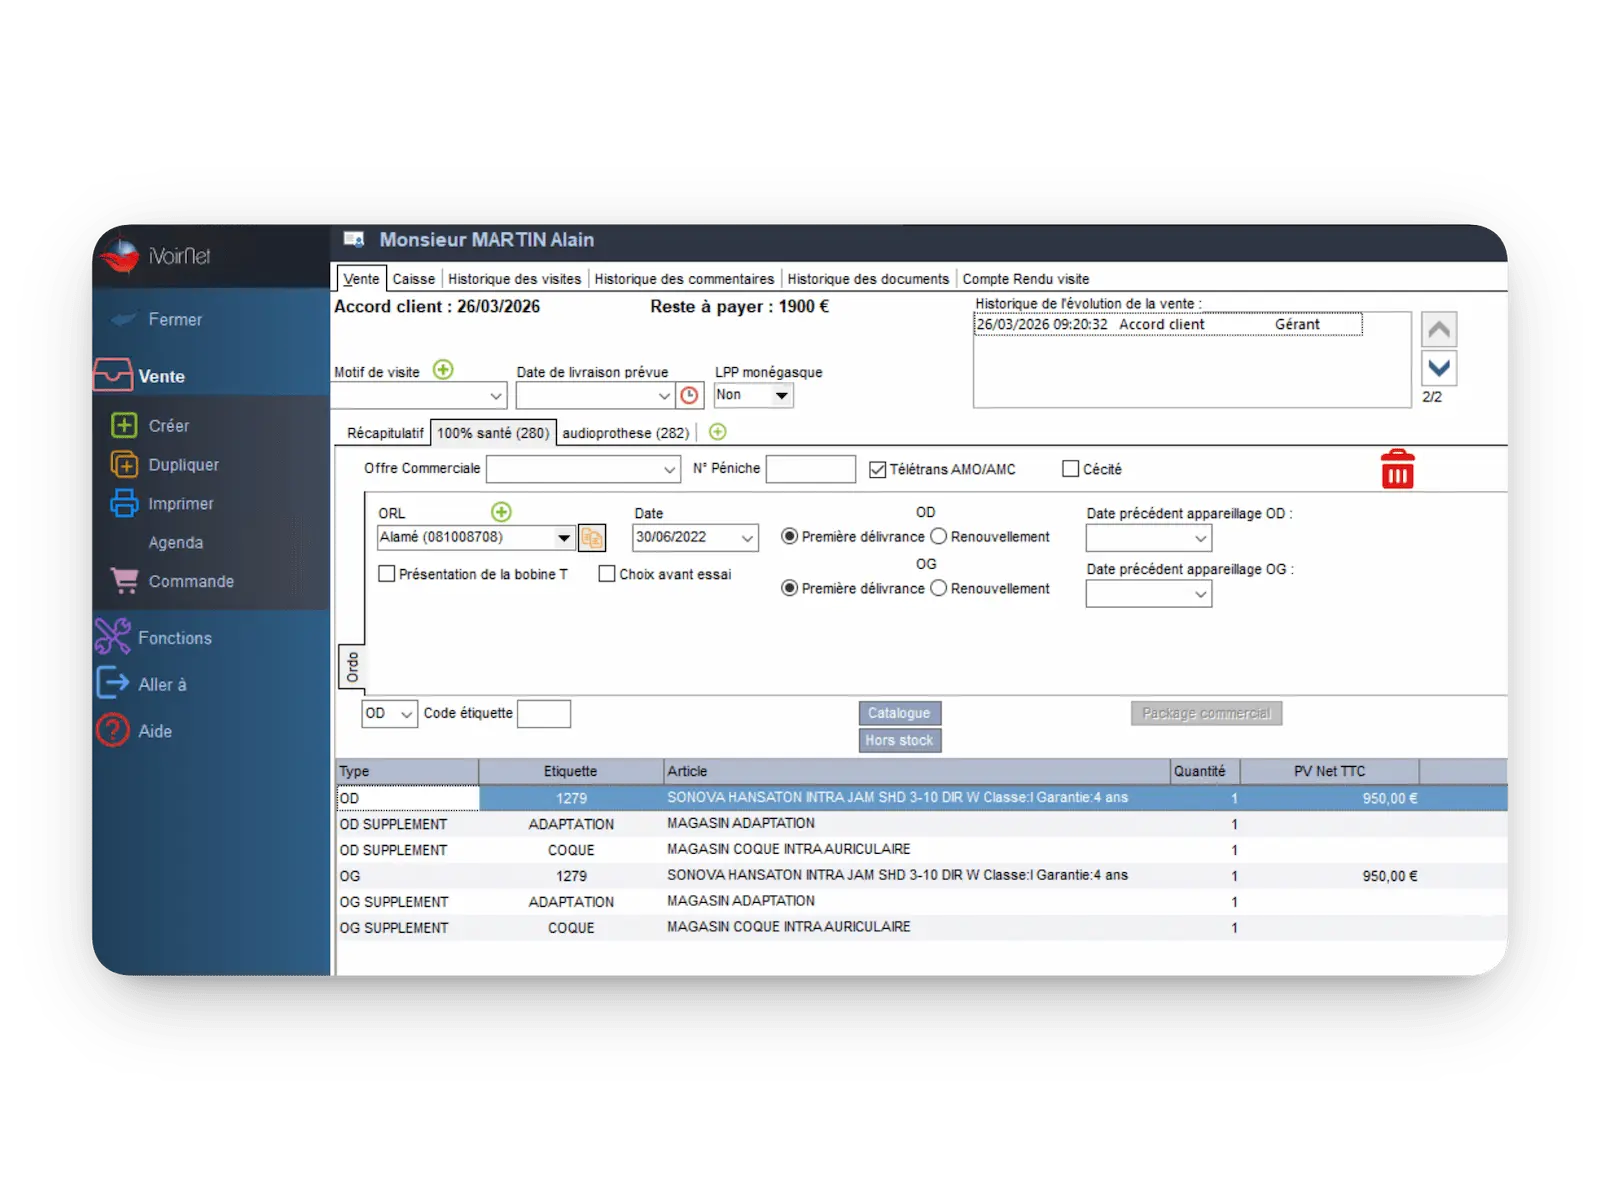Open Commande via shopping cart icon
The image size is (1600, 1200).
(x=124, y=581)
